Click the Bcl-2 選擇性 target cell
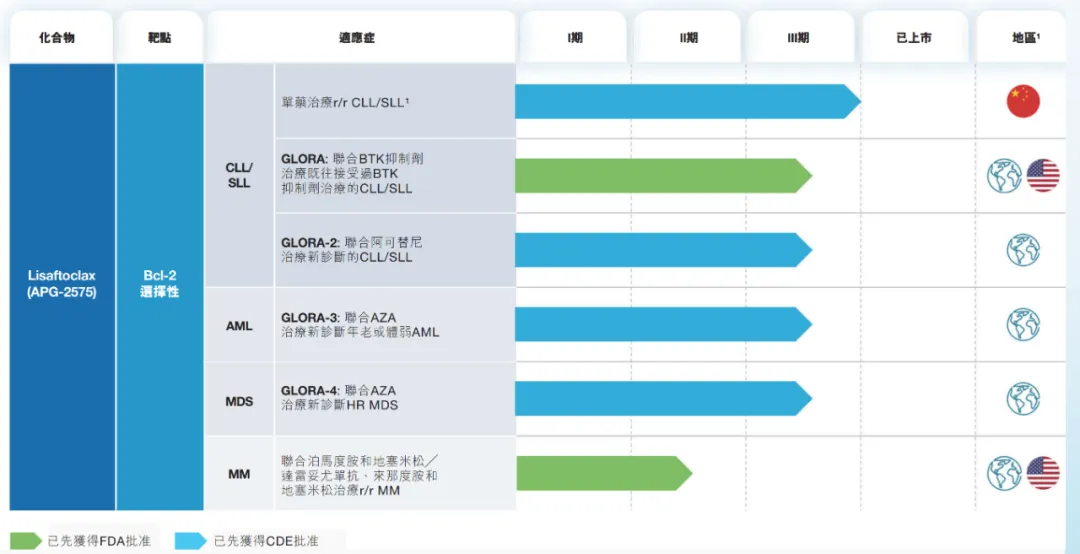The height and width of the screenshot is (554, 1080). click(x=160, y=284)
